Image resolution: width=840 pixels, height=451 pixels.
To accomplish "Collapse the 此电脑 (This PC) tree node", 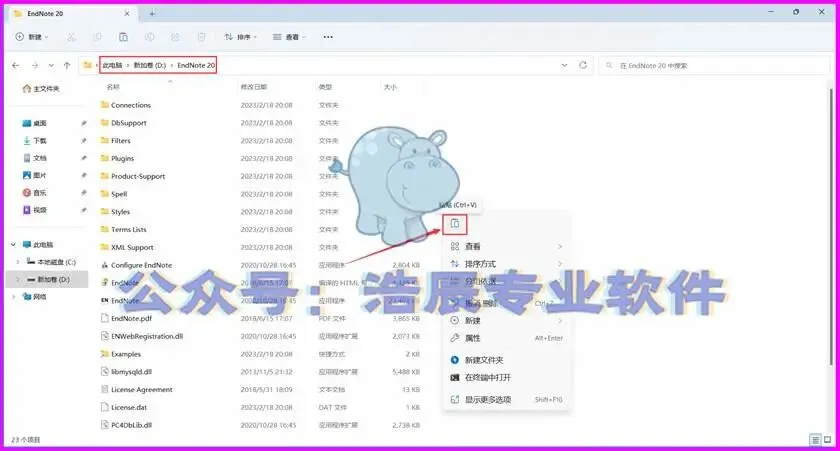I will [13, 245].
